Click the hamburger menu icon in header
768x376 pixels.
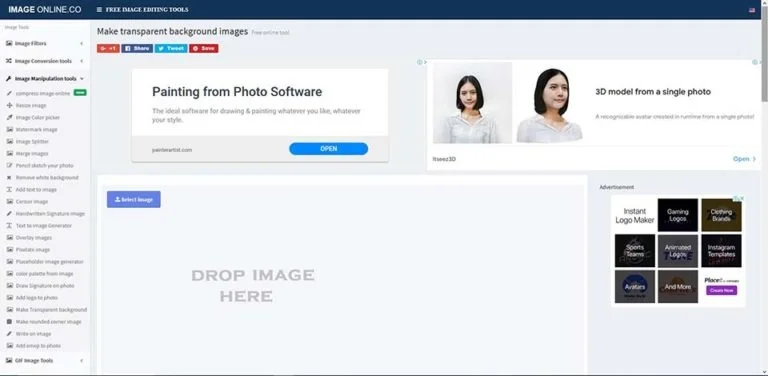click(99, 9)
